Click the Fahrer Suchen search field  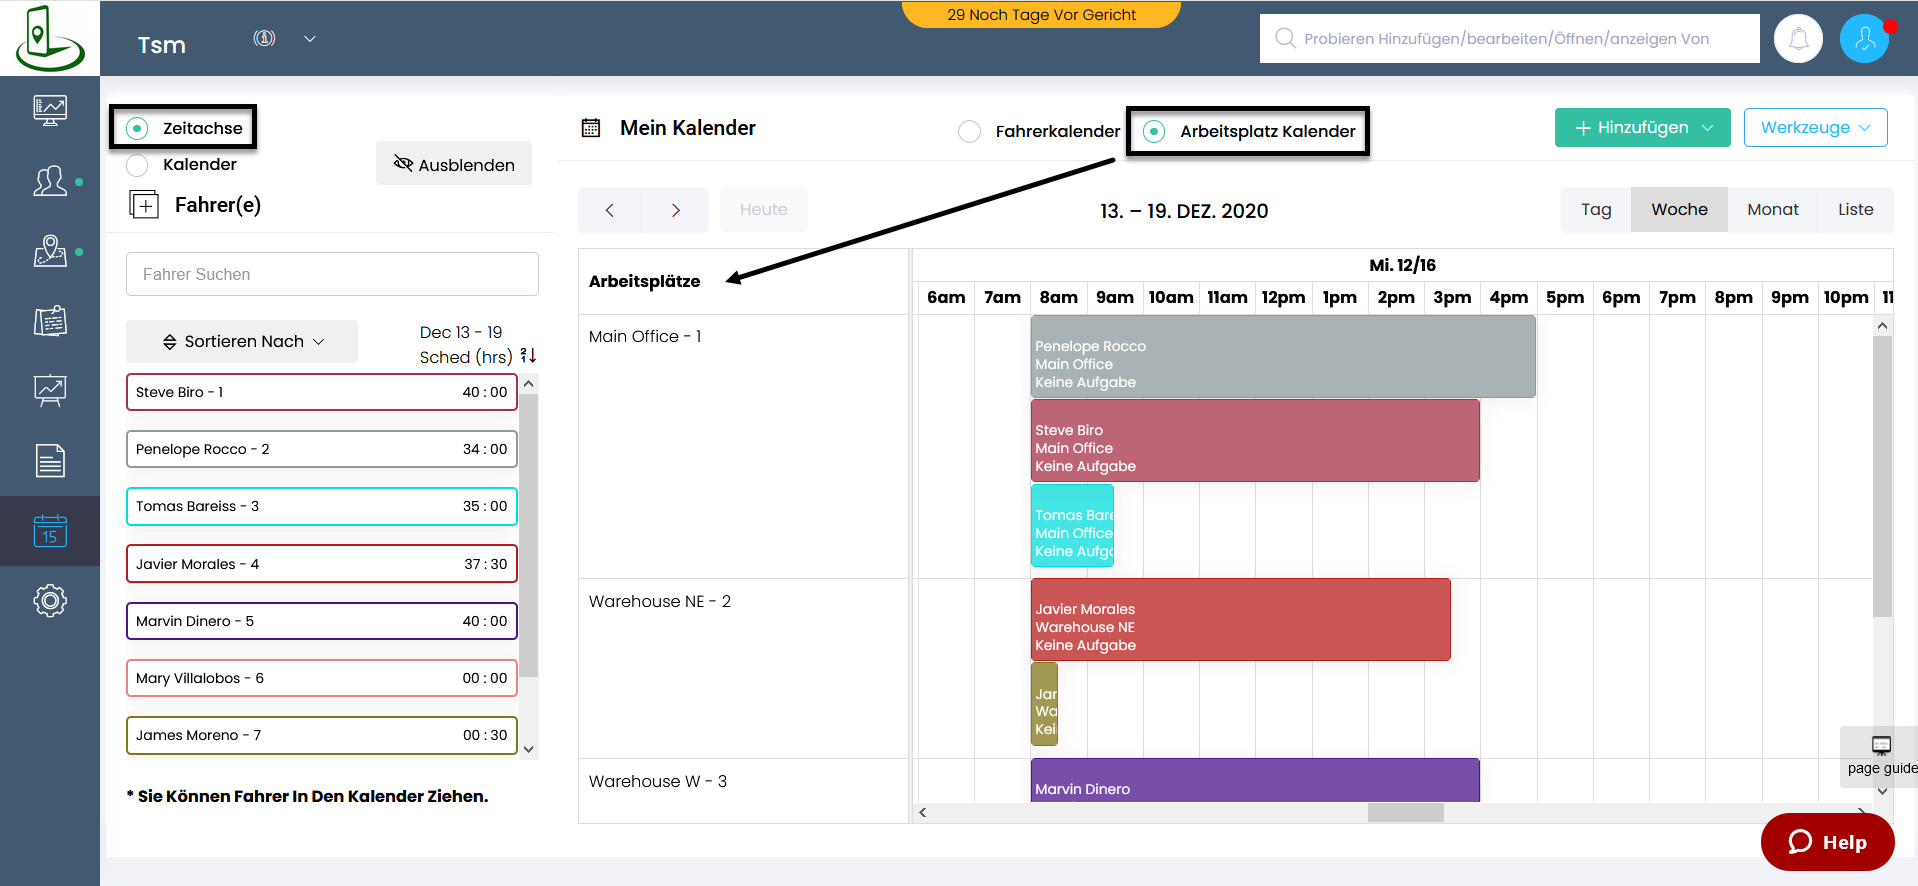pos(332,274)
